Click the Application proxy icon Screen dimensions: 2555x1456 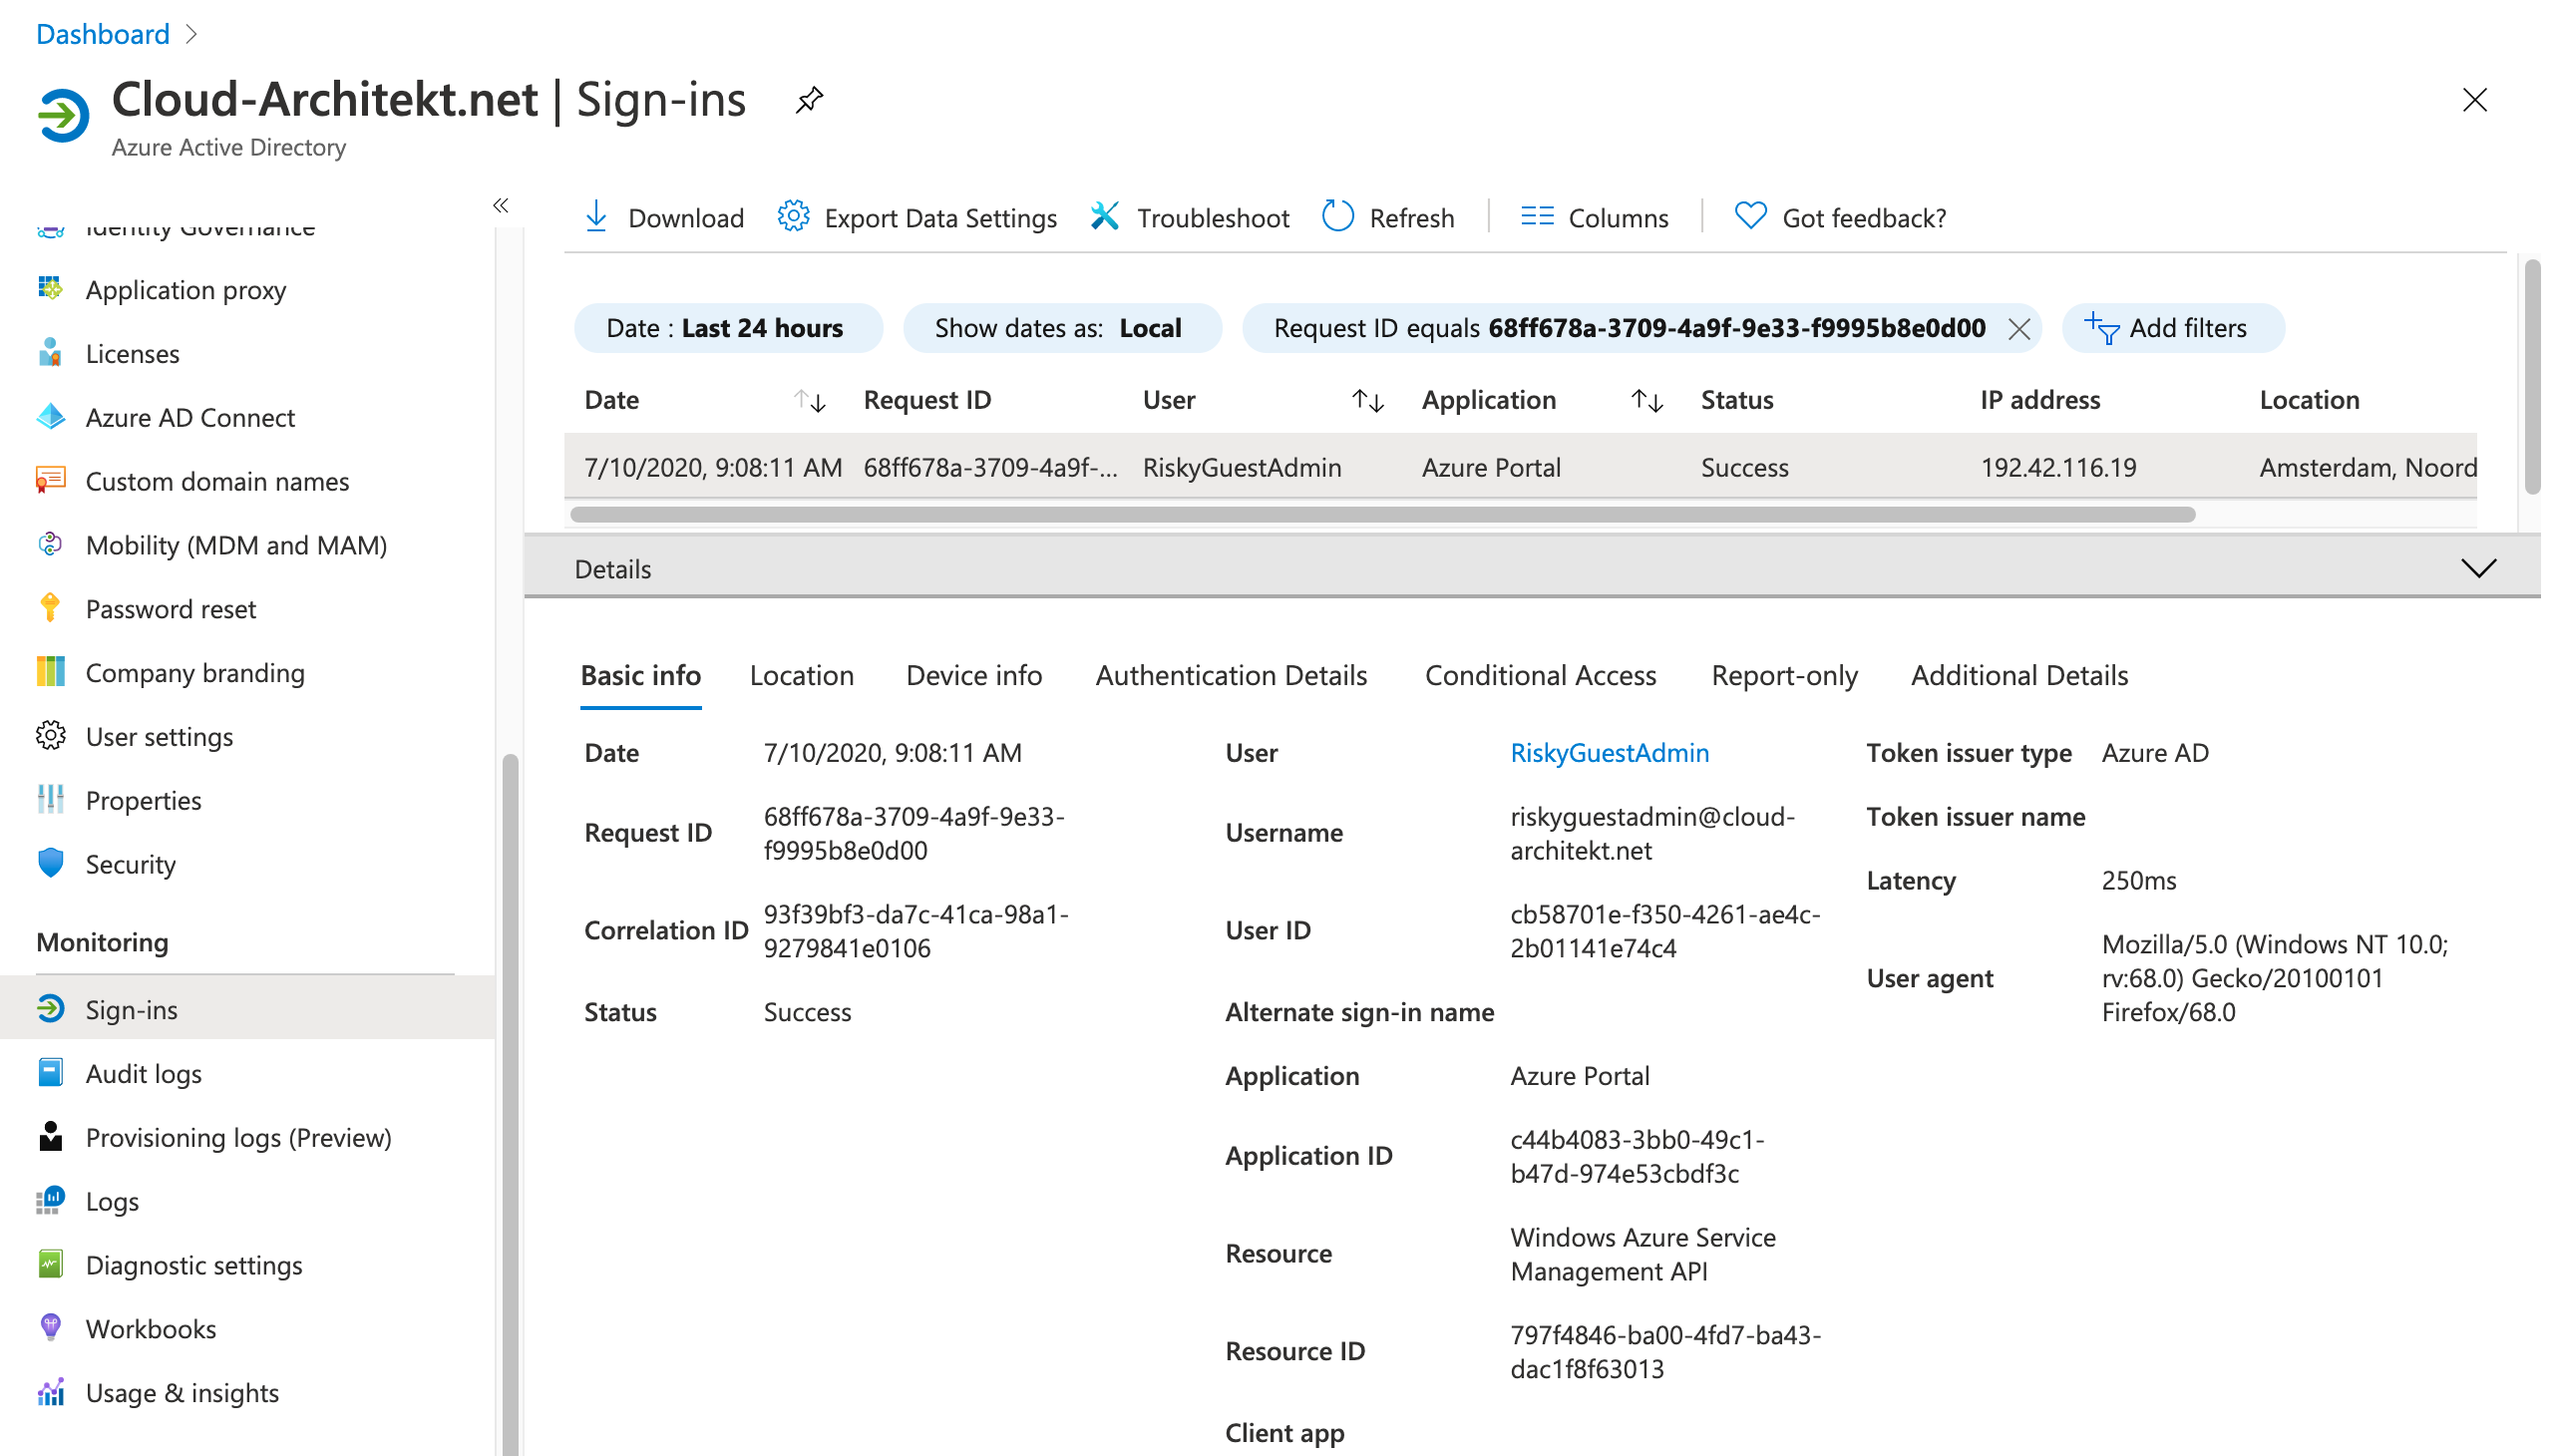click(x=50, y=289)
